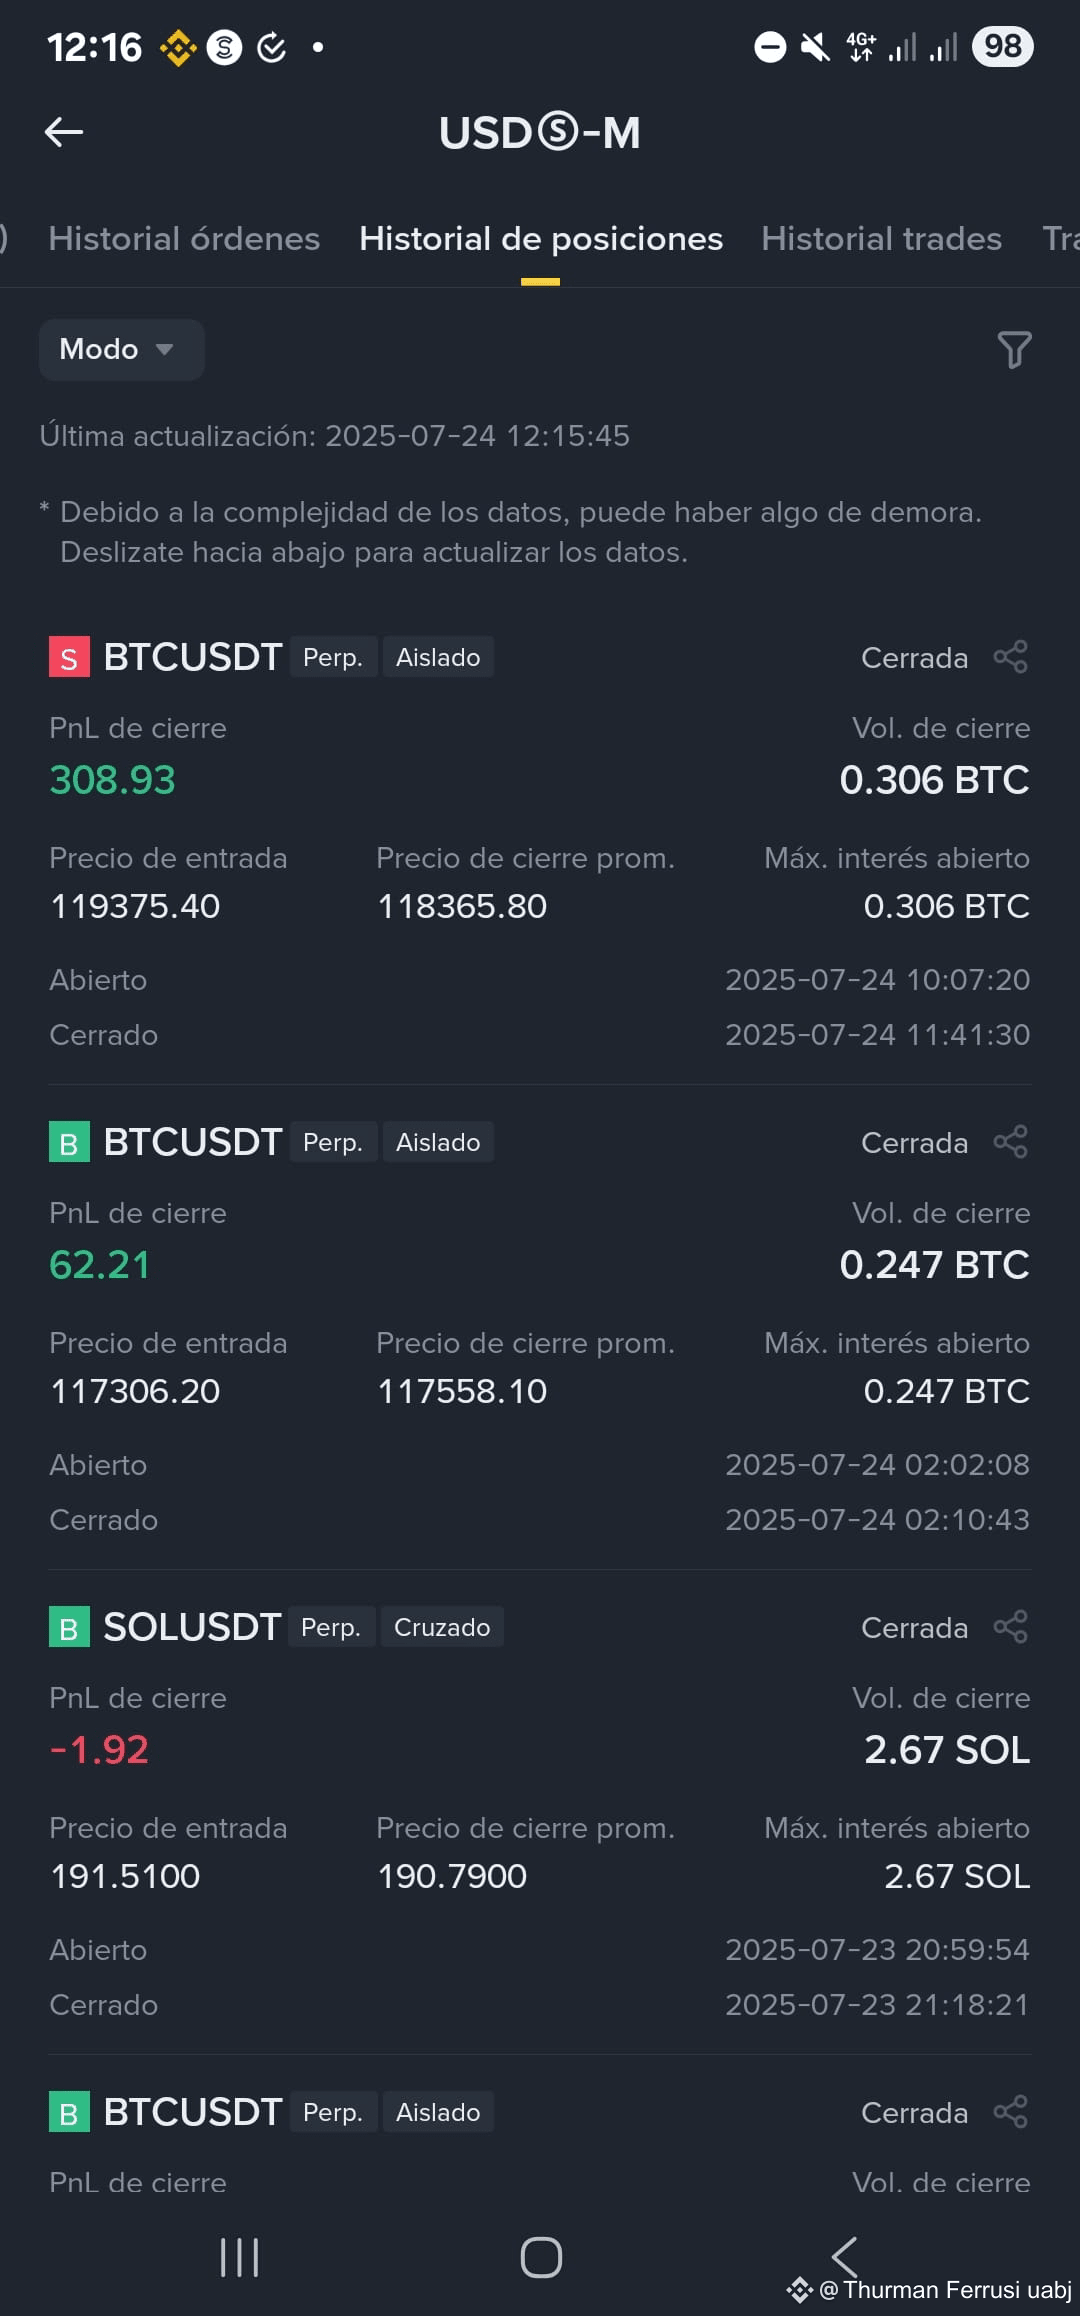
Task: Share the BTCUSDT position with PnL 62.21
Action: pos(1010,1142)
